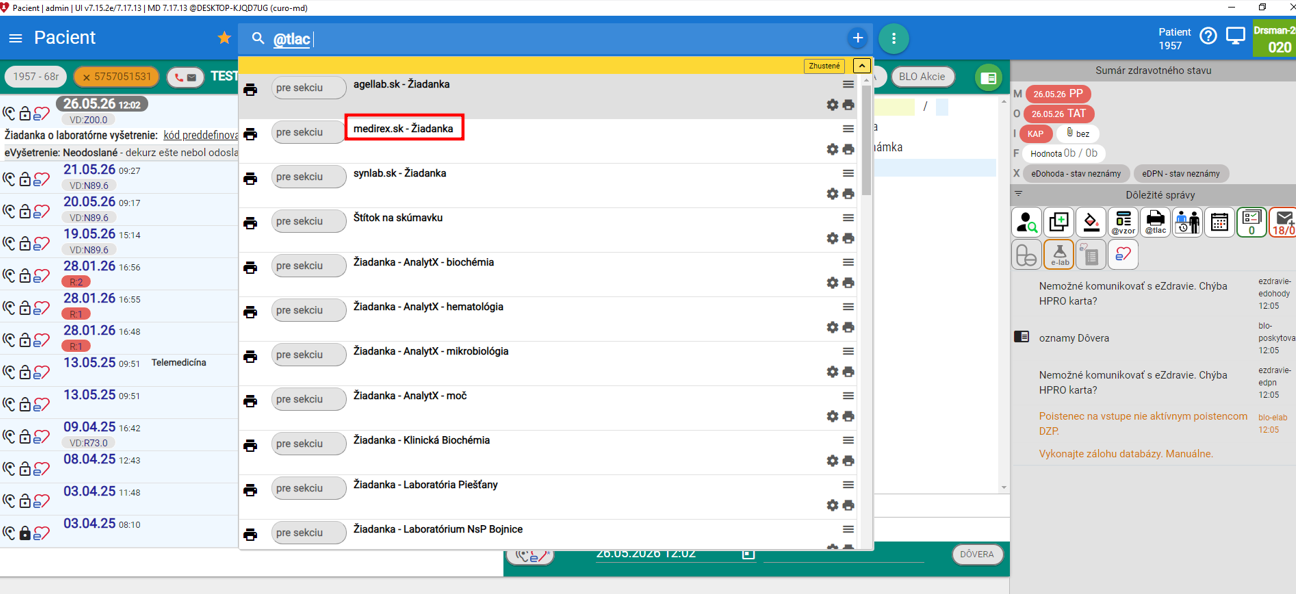Click the search magnifier icon
This screenshot has height=594, width=1296.
click(258, 38)
